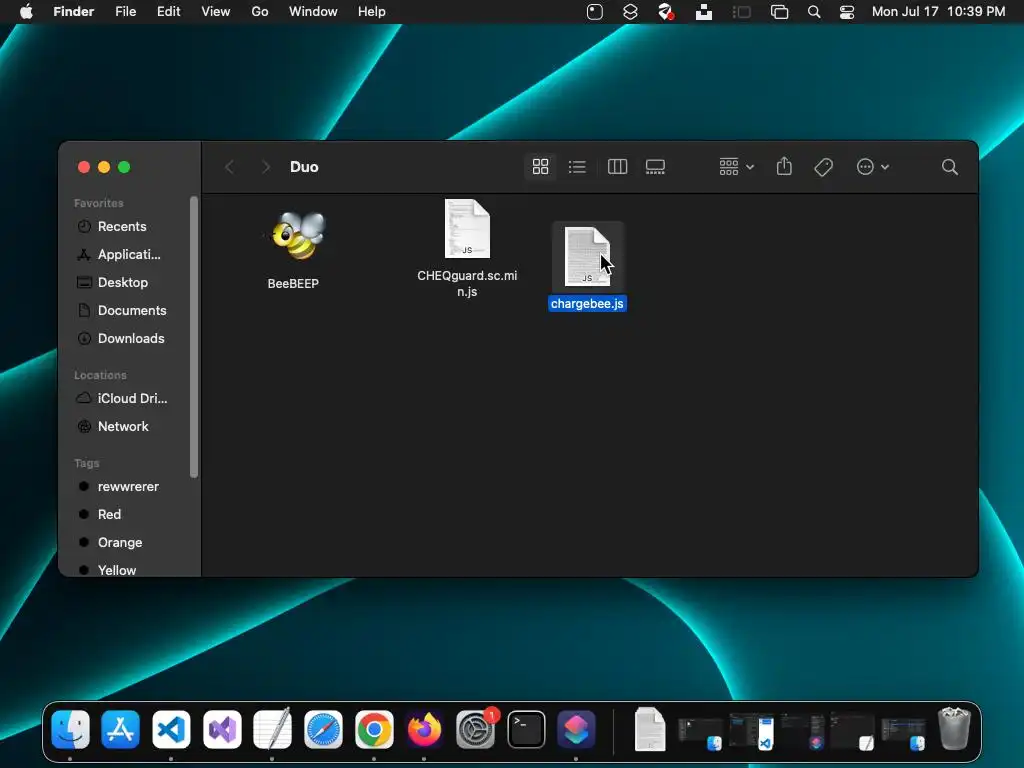This screenshot has width=1024, height=768.
Task: Click the Stage Manager windows menu bar icon
Action: click(779, 12)
